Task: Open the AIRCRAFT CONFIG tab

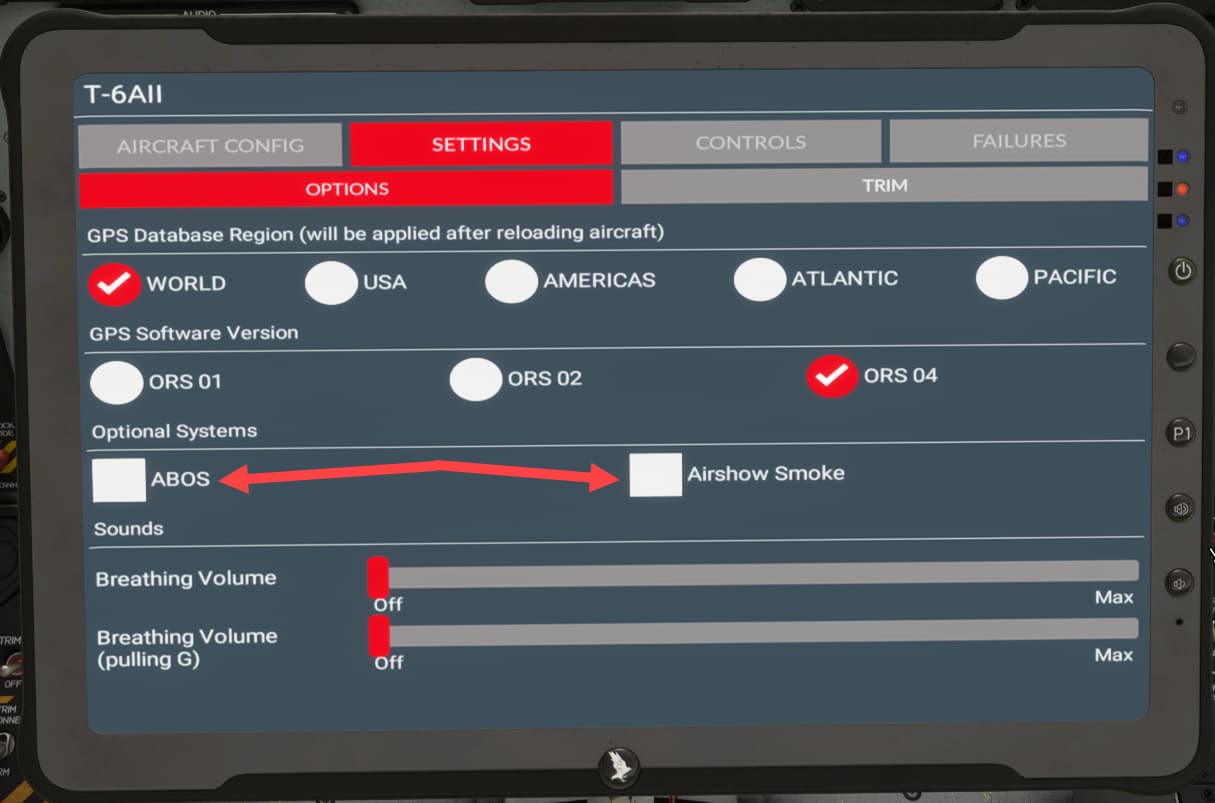Action: click(x=210, y=146)
